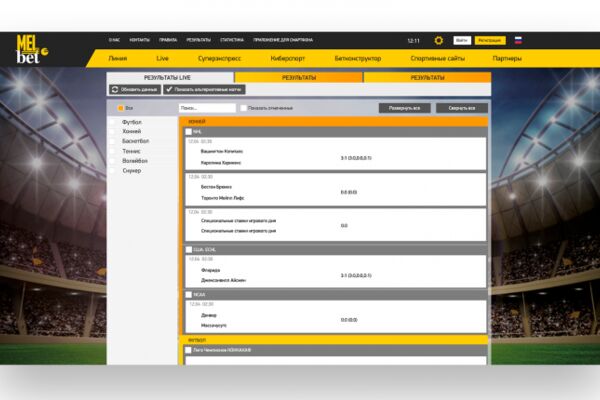Tick the NCAA league checkbox
This screenshot has height=400, width=600.
point(189,295)
